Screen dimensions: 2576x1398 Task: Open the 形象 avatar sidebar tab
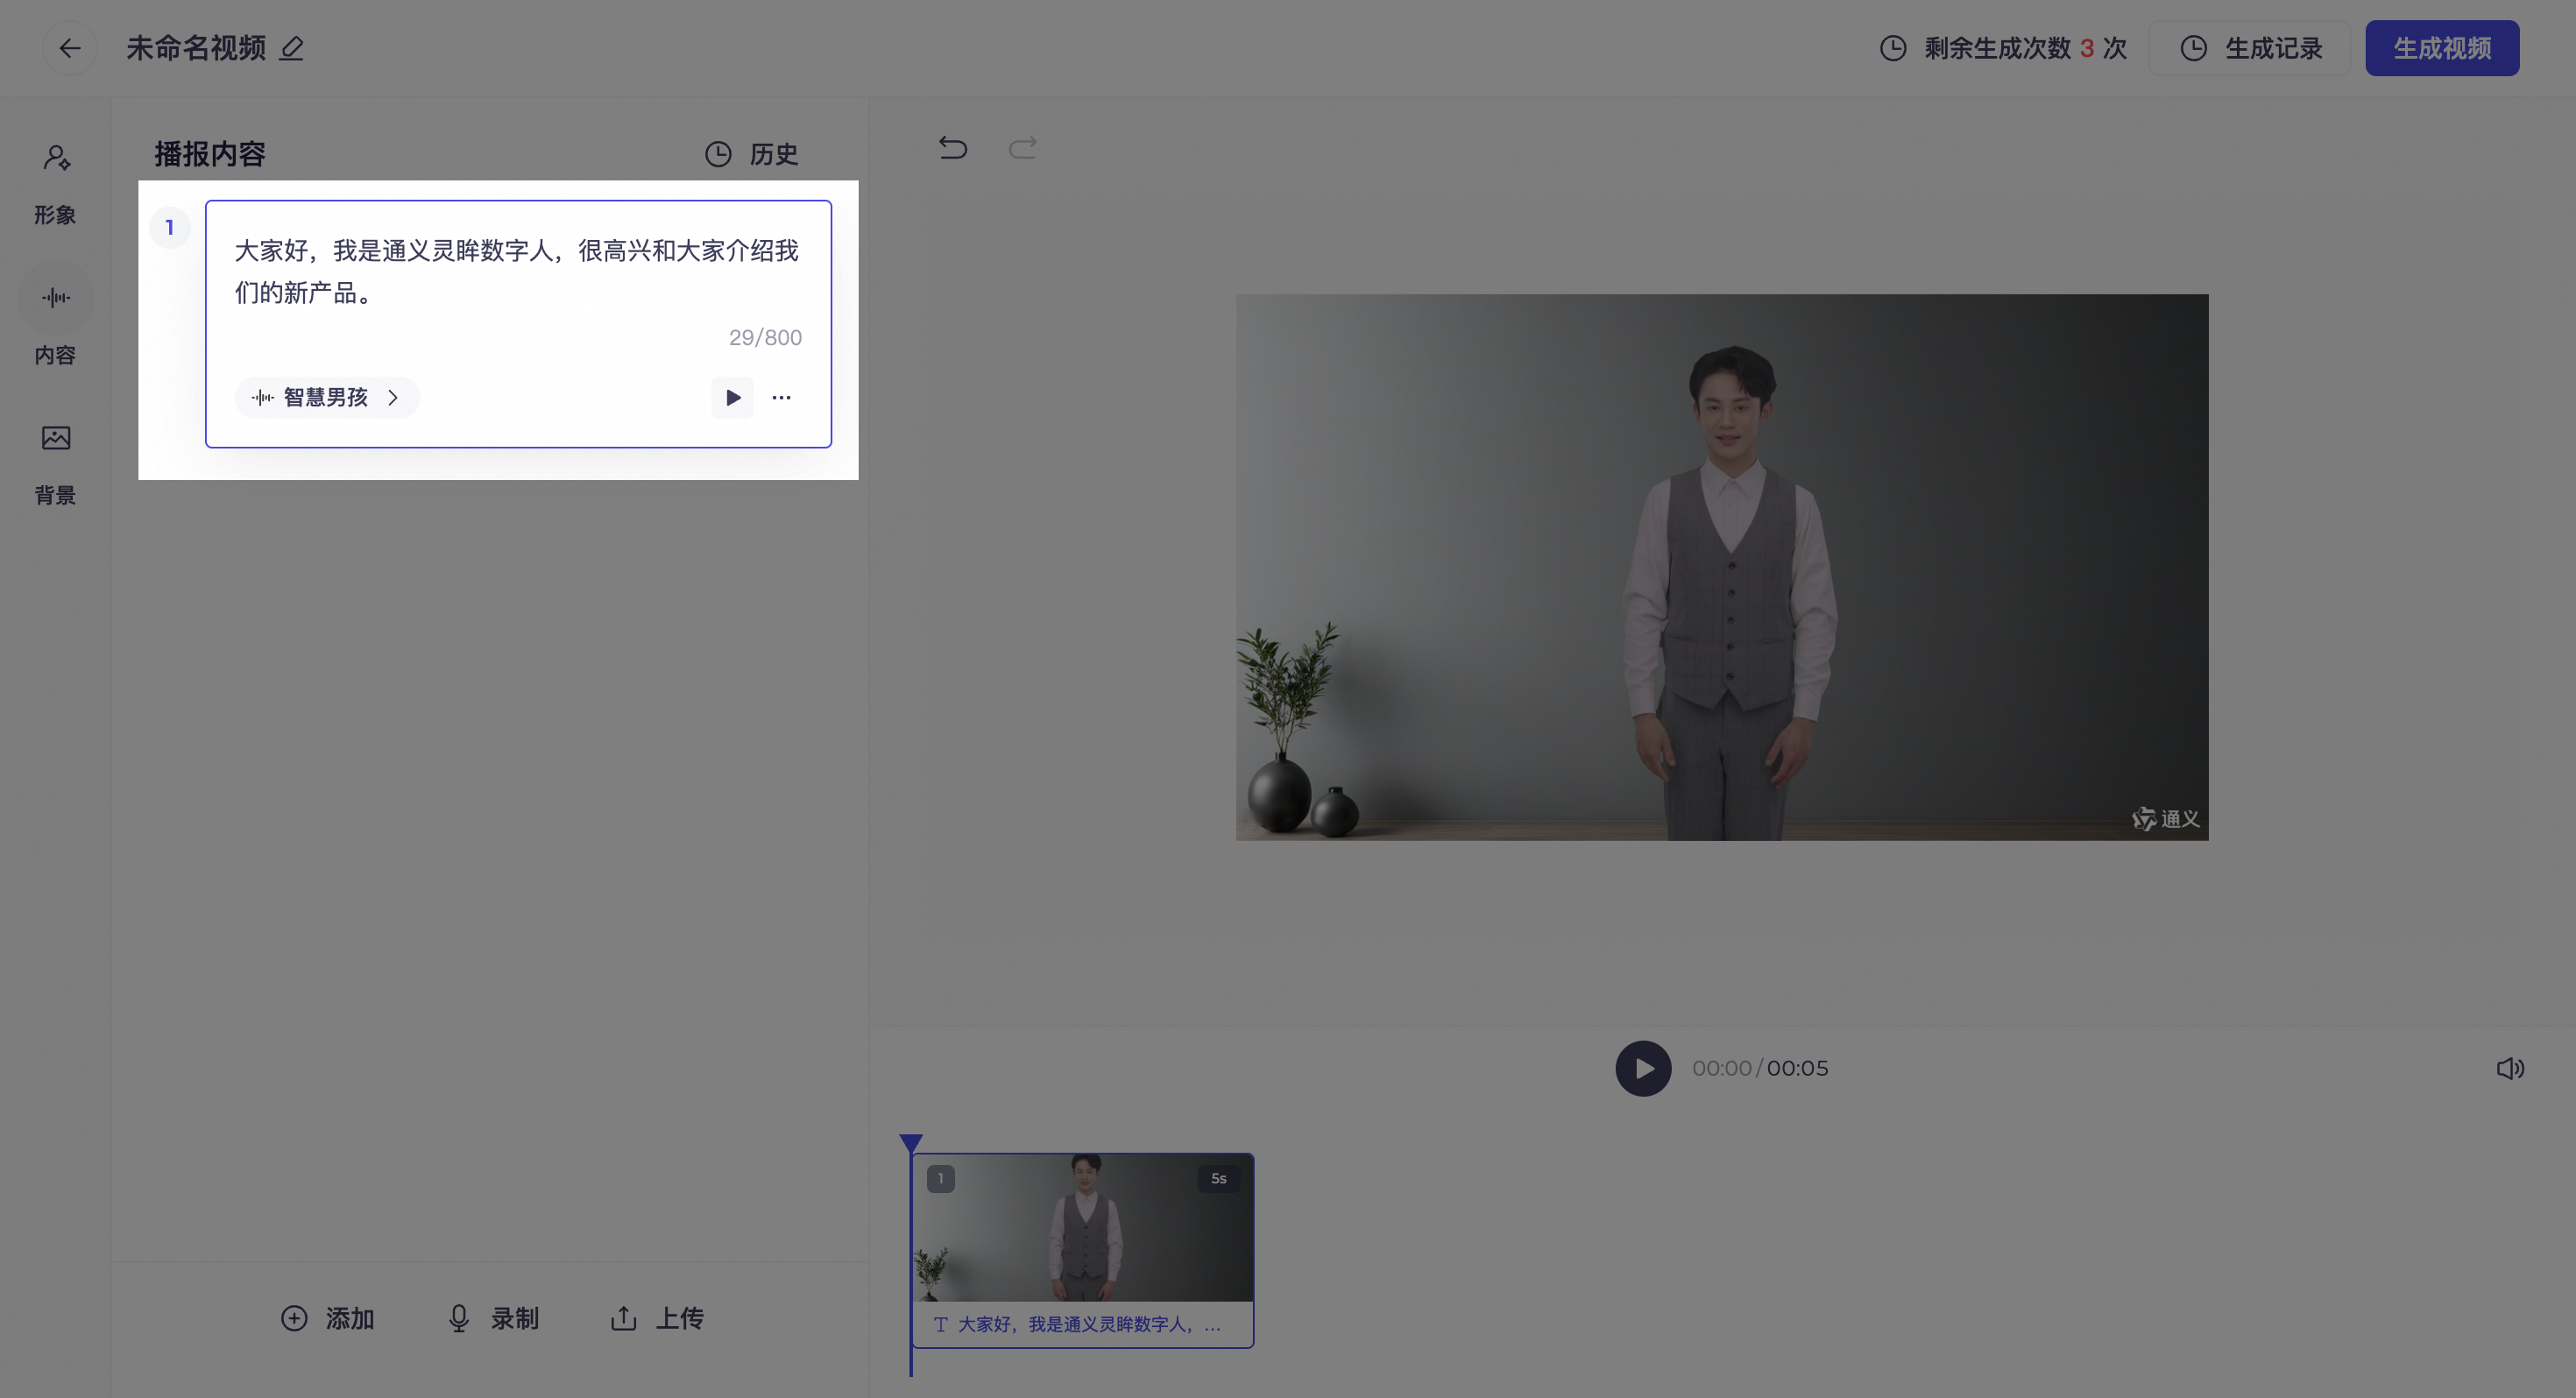coord(55,184)
